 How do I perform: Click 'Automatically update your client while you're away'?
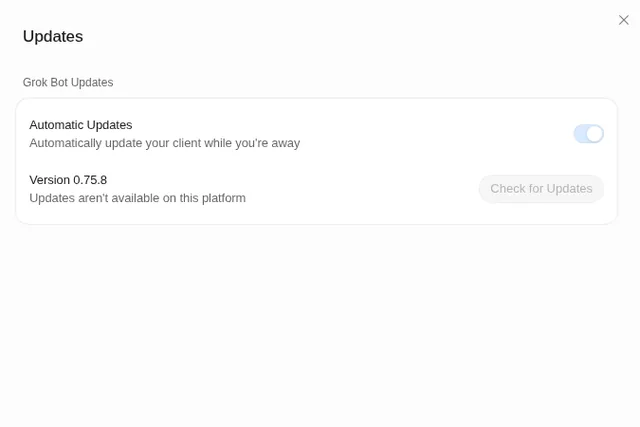tap(164, 143)
